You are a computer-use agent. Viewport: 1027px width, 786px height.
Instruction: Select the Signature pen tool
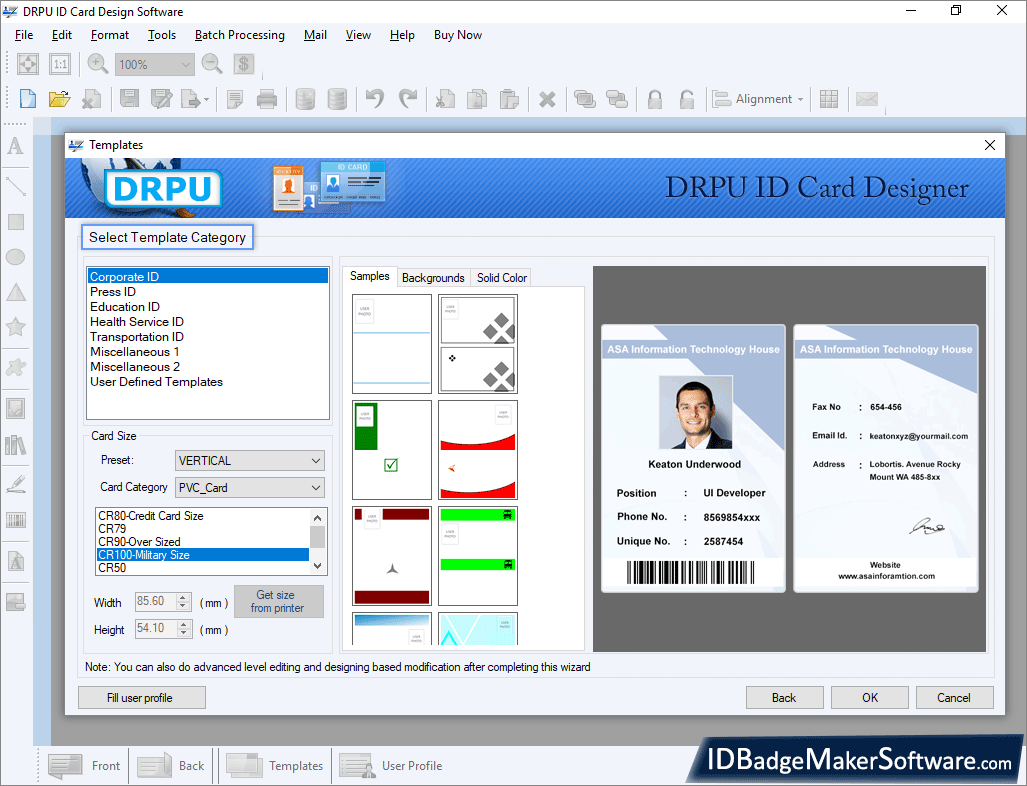coord(16,485)
